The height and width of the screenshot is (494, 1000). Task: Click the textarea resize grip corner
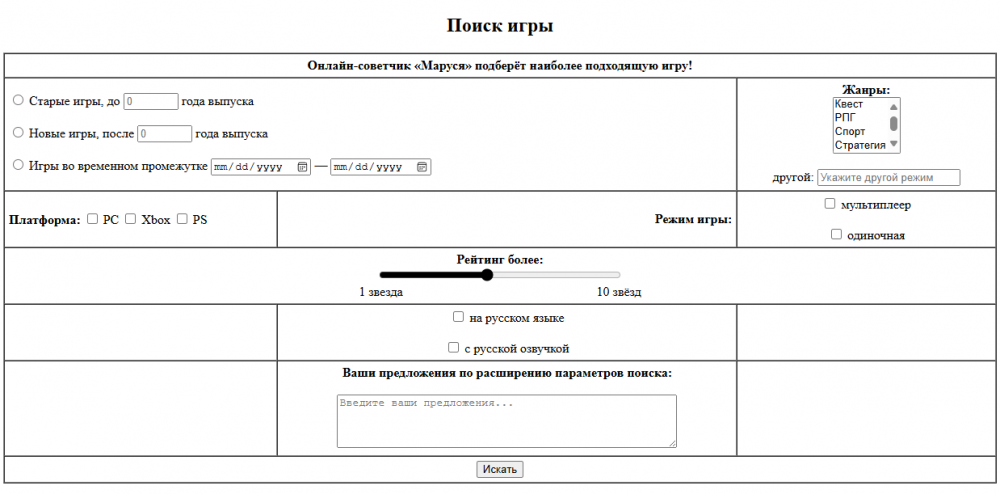click(x=672, y=444)
